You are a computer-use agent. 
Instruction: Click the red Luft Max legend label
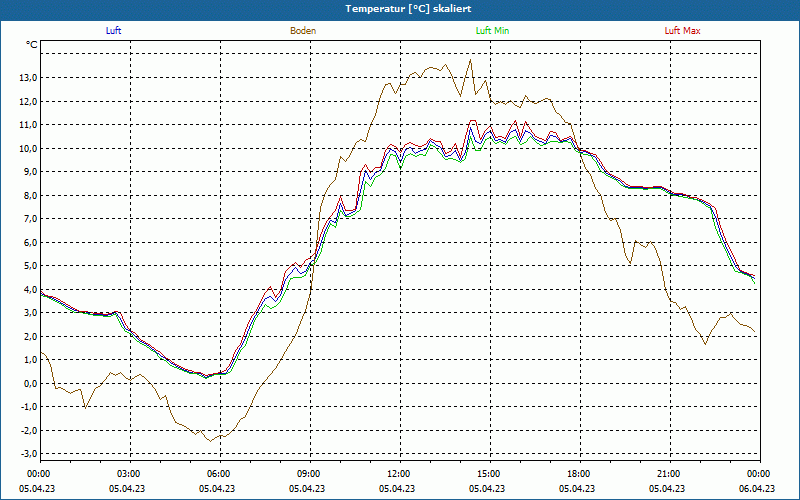(x=682, y=31)
